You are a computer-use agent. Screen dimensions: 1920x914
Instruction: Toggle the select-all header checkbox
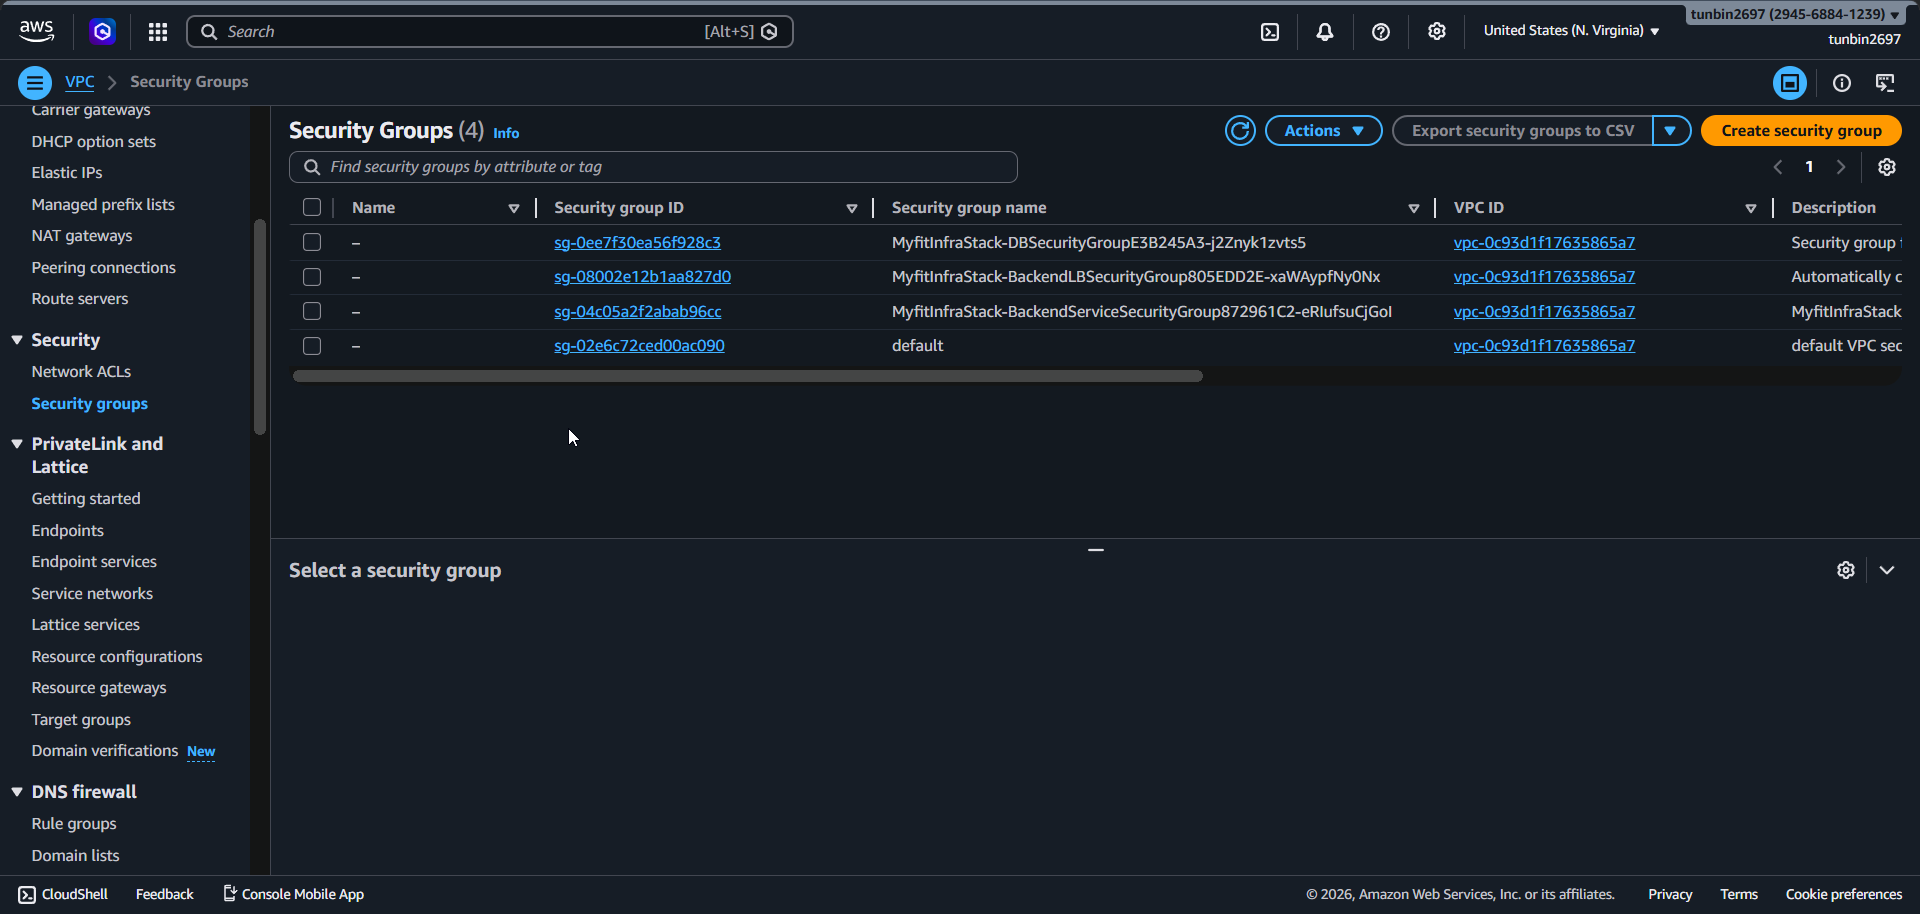pyautogui.click(x=312, y=208)
